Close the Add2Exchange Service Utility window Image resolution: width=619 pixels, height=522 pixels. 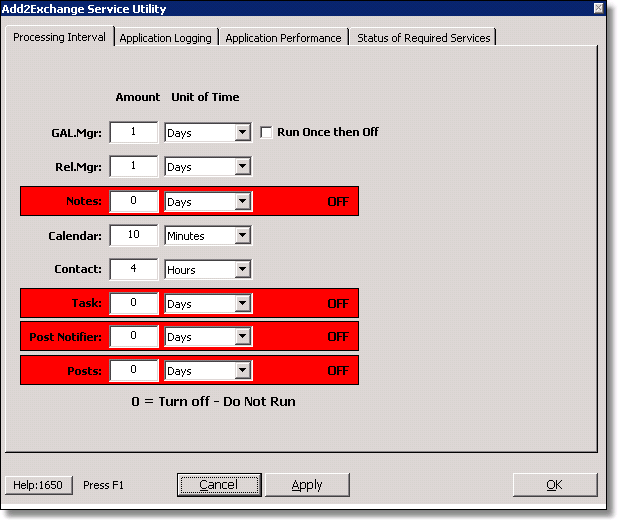(598, 8)
